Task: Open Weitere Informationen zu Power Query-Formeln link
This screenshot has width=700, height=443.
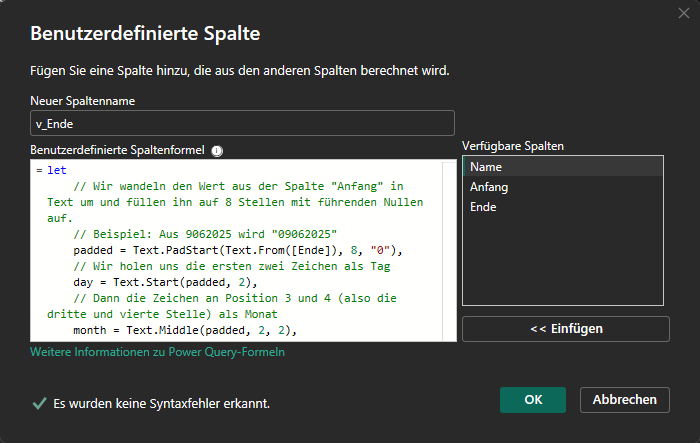Action: (x=158, y=353)
